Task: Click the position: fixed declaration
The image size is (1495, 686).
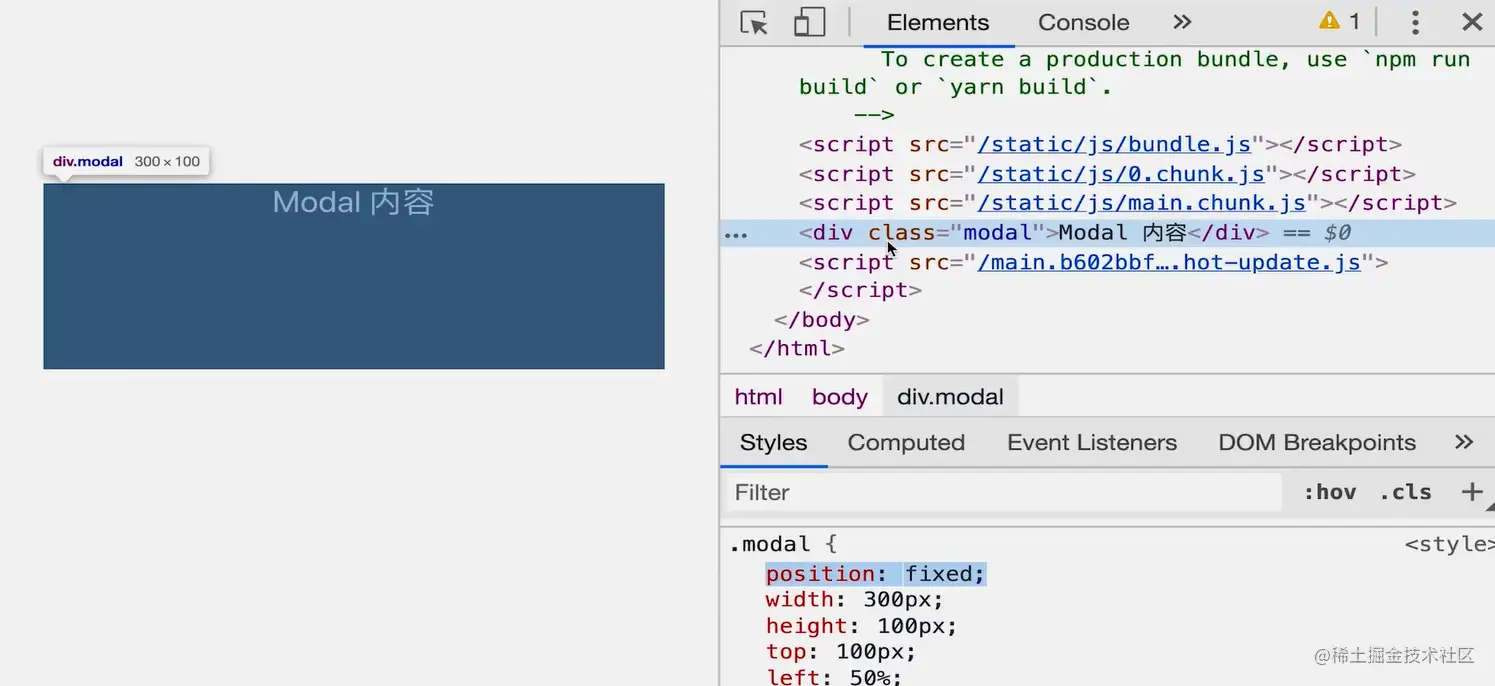Action: pos(876,574)
